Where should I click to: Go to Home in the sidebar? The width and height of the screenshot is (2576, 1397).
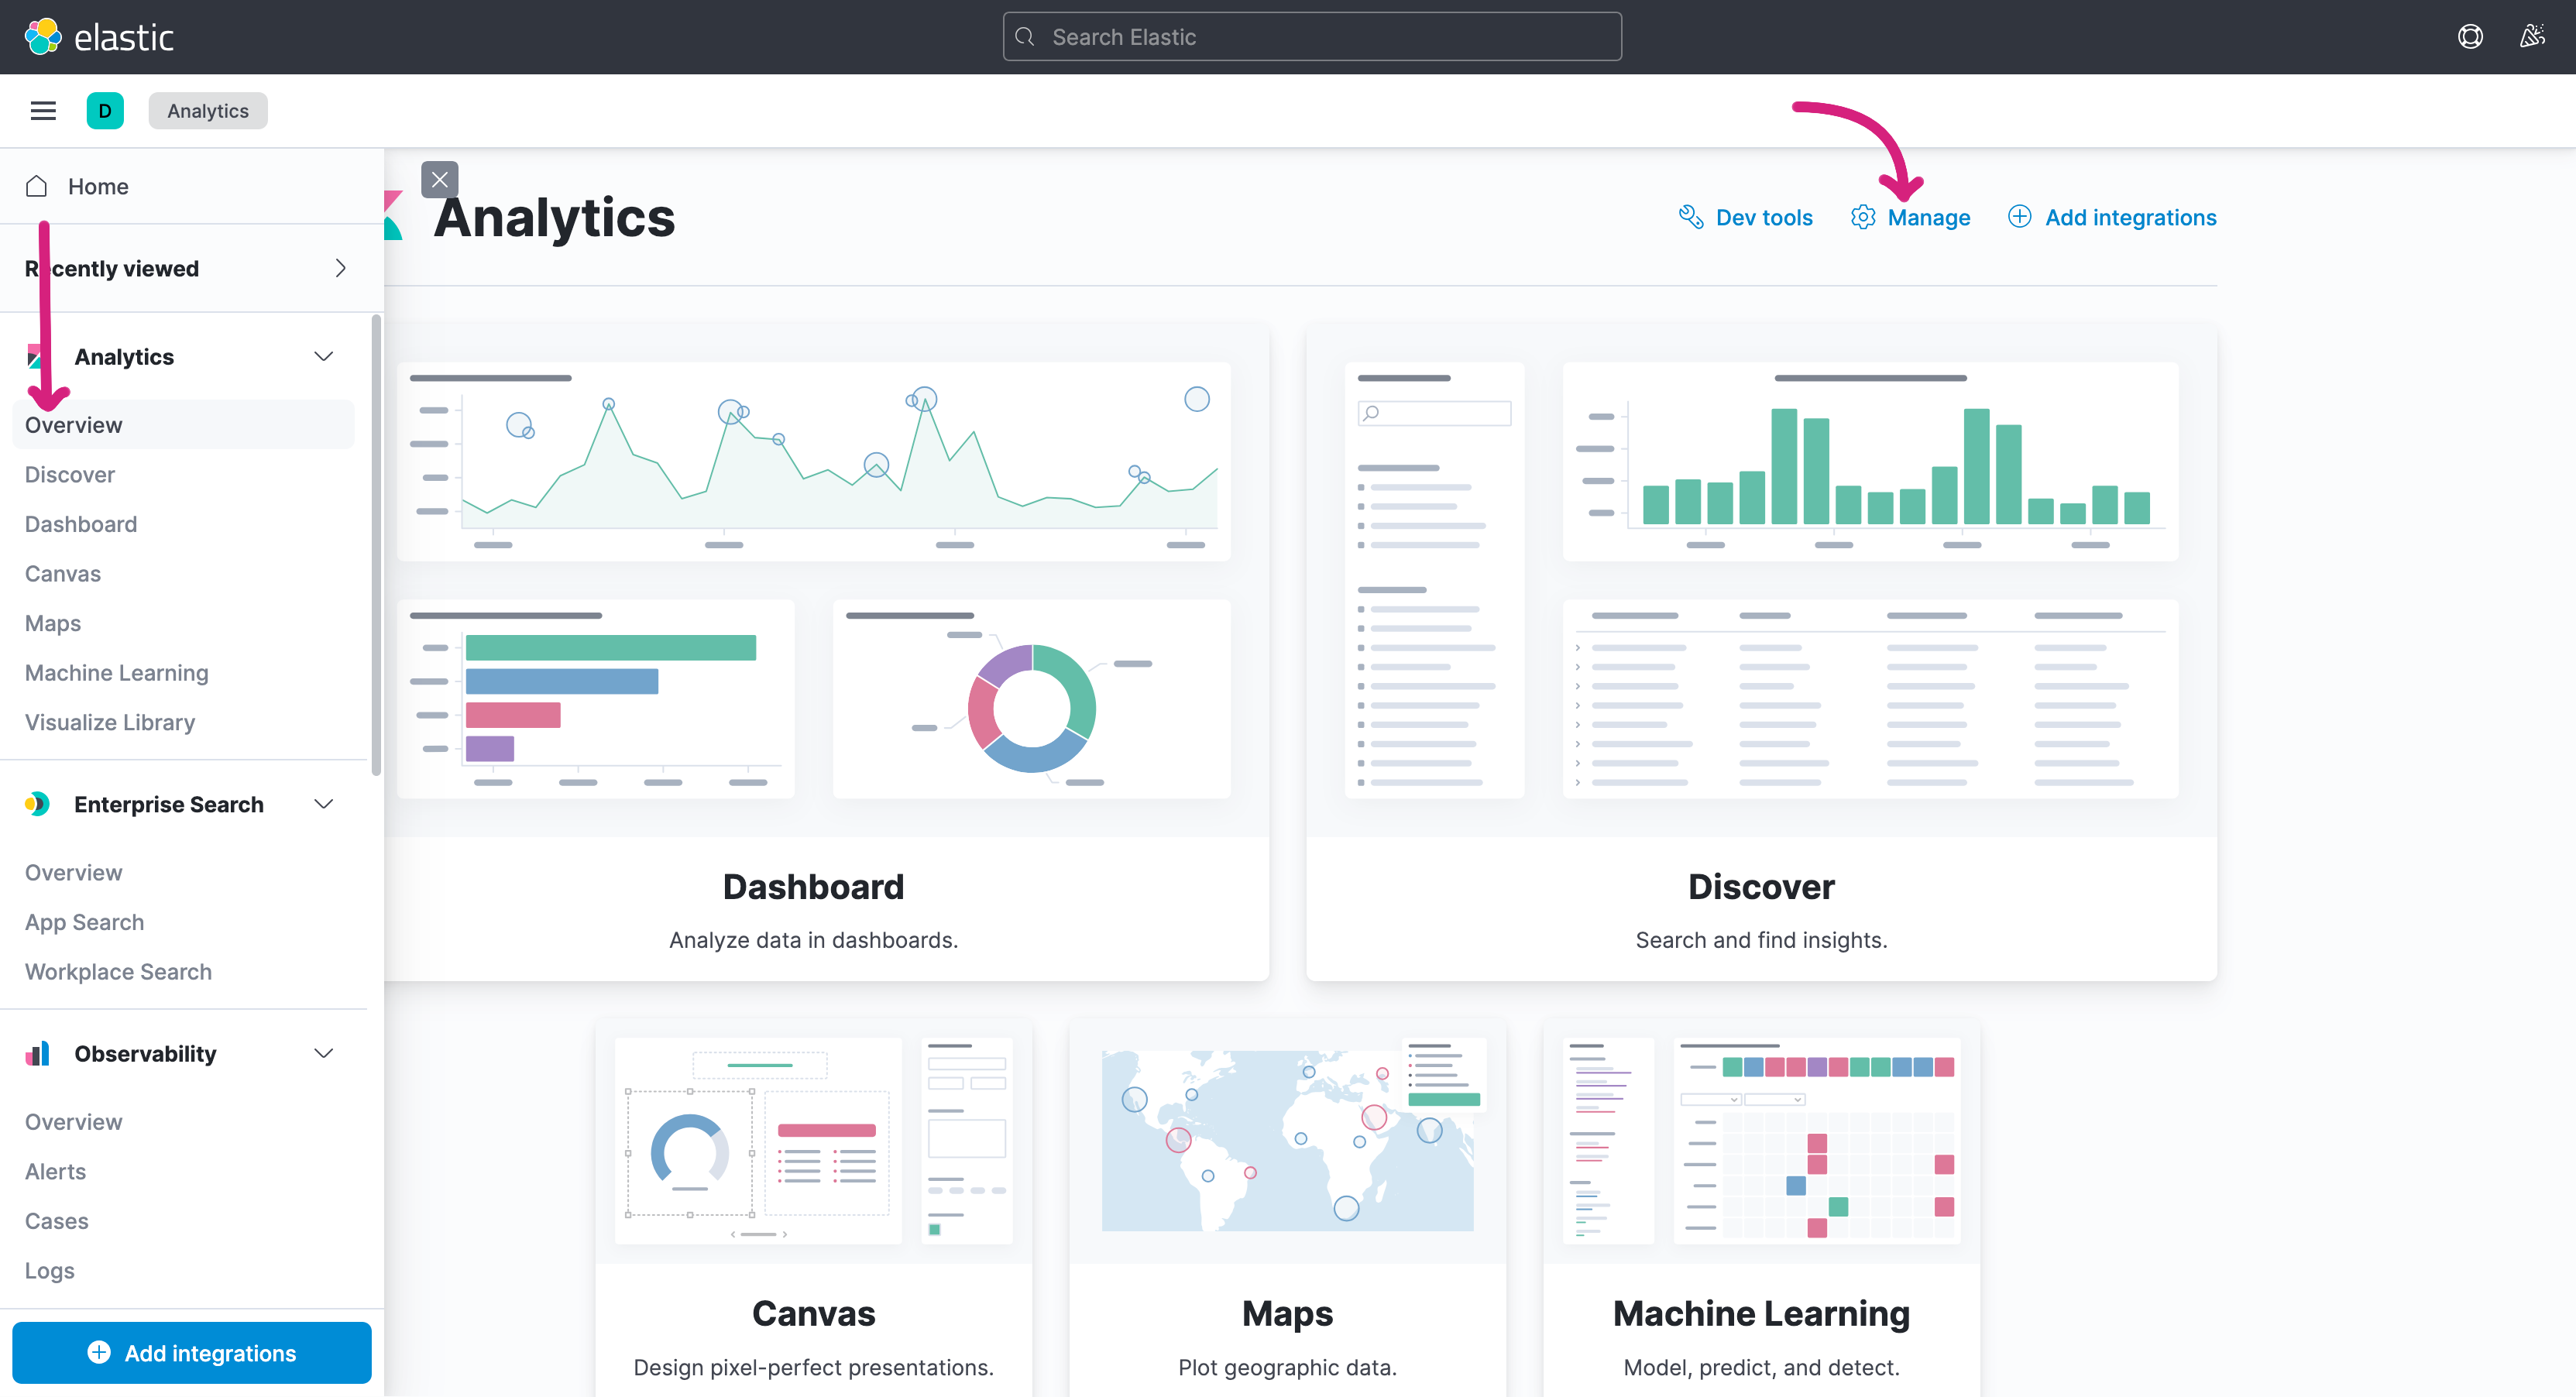point(98,186)
